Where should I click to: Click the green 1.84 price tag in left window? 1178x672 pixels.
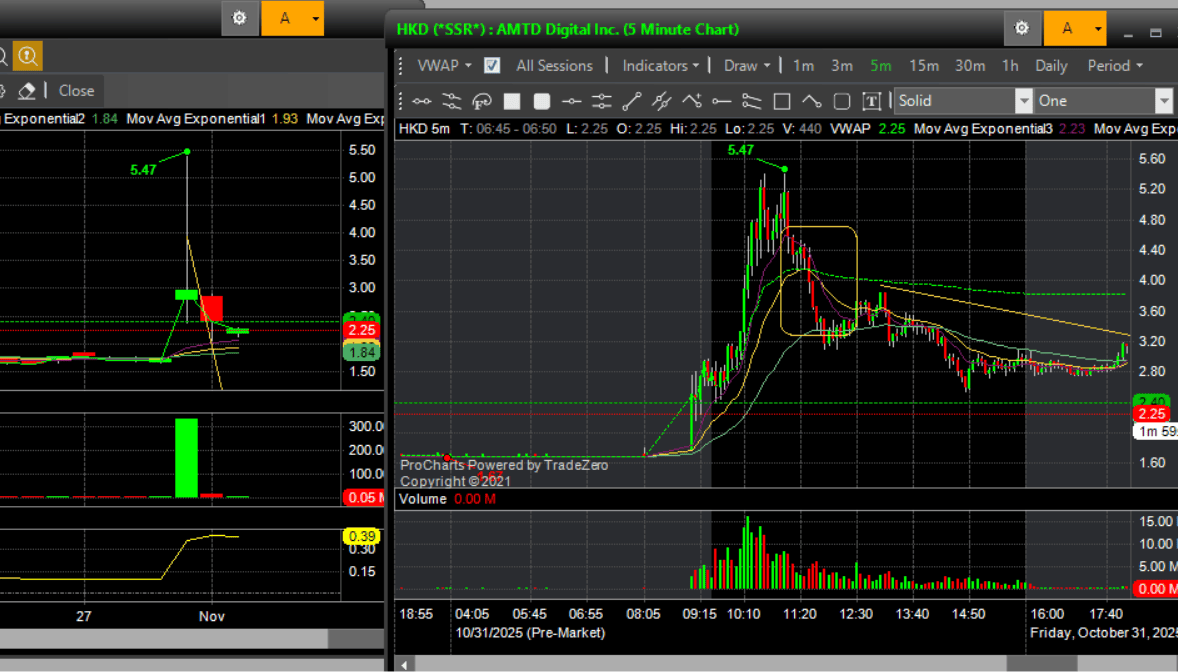click(362, 353)
